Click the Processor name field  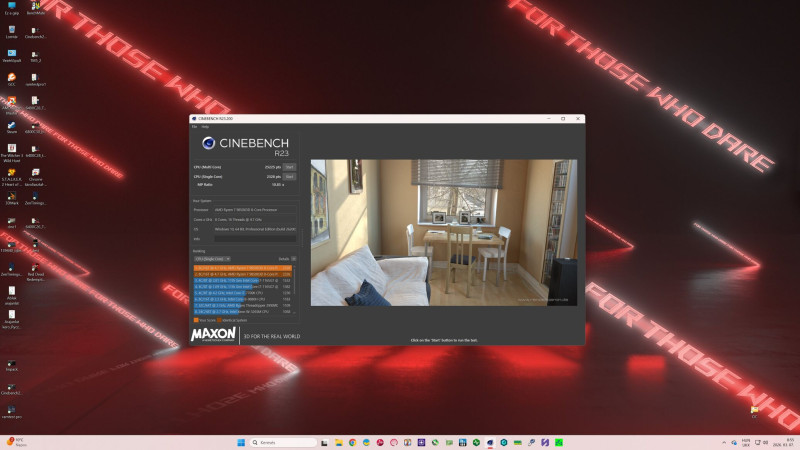tap(255, 210)
